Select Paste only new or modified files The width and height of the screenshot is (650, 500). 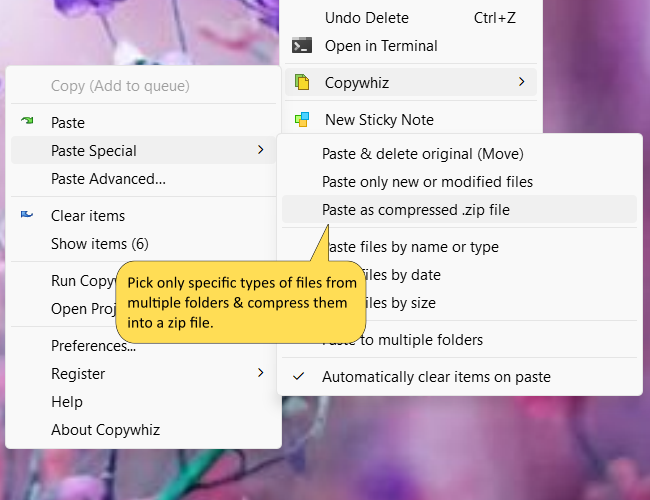click(x=427, y=182)
